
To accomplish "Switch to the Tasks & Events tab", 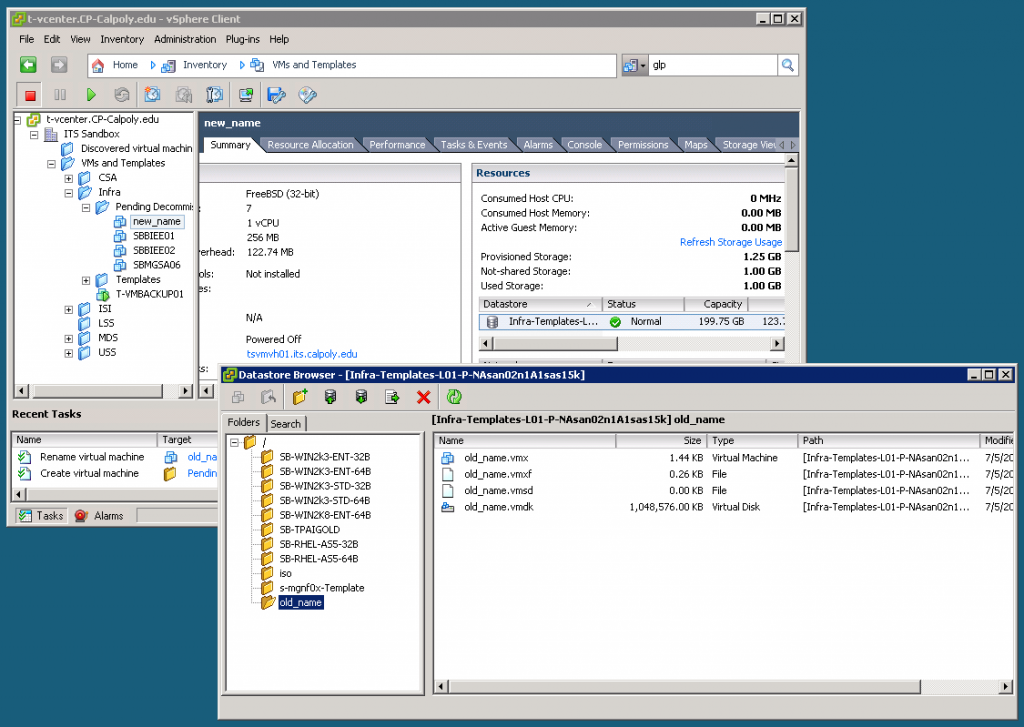I will (473, 145).
